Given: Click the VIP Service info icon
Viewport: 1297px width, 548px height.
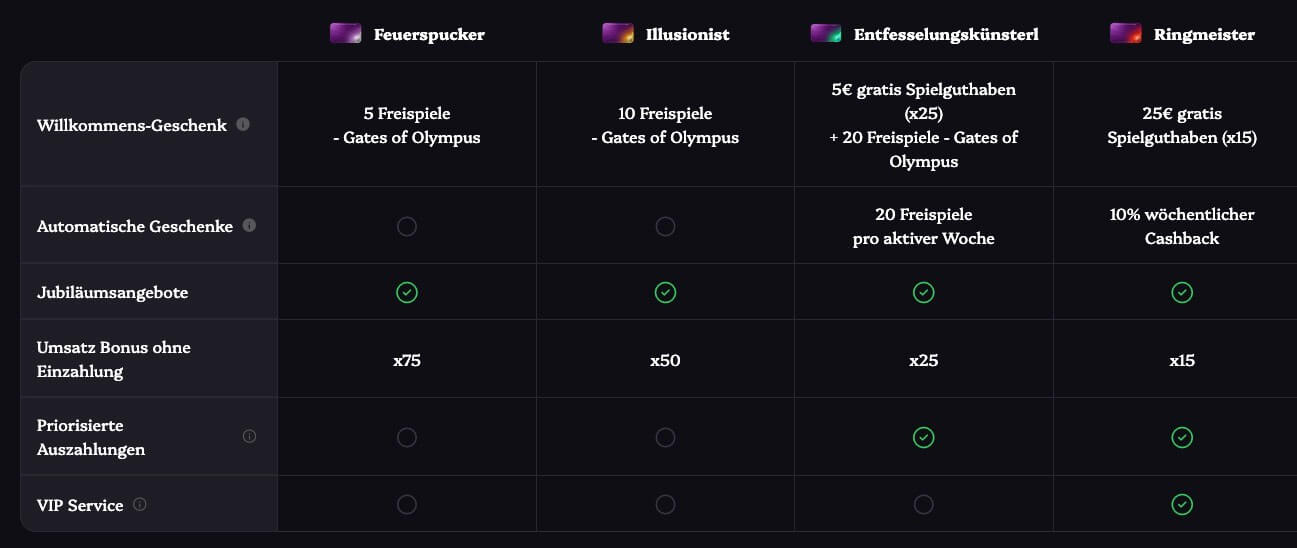Looking at the screenshot, I should [x=139, y=504].
